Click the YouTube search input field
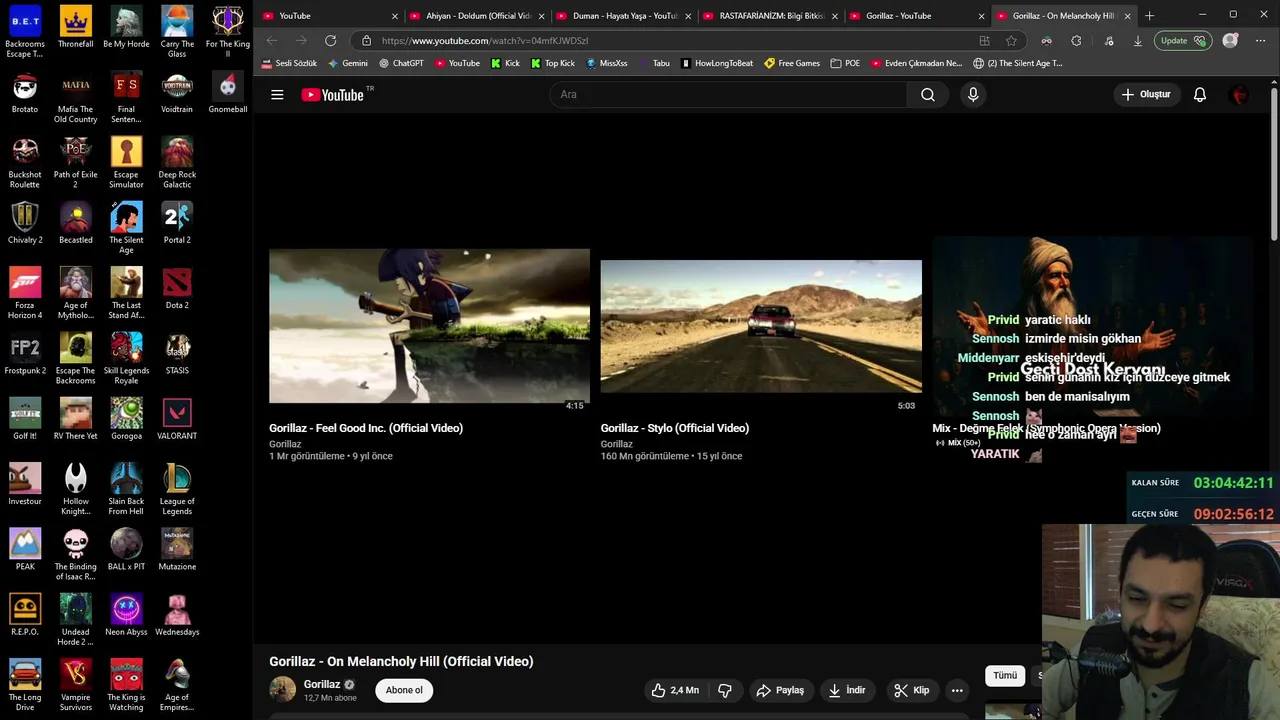Viewport: 1280px width, 720px height. [x=728, y=95]
